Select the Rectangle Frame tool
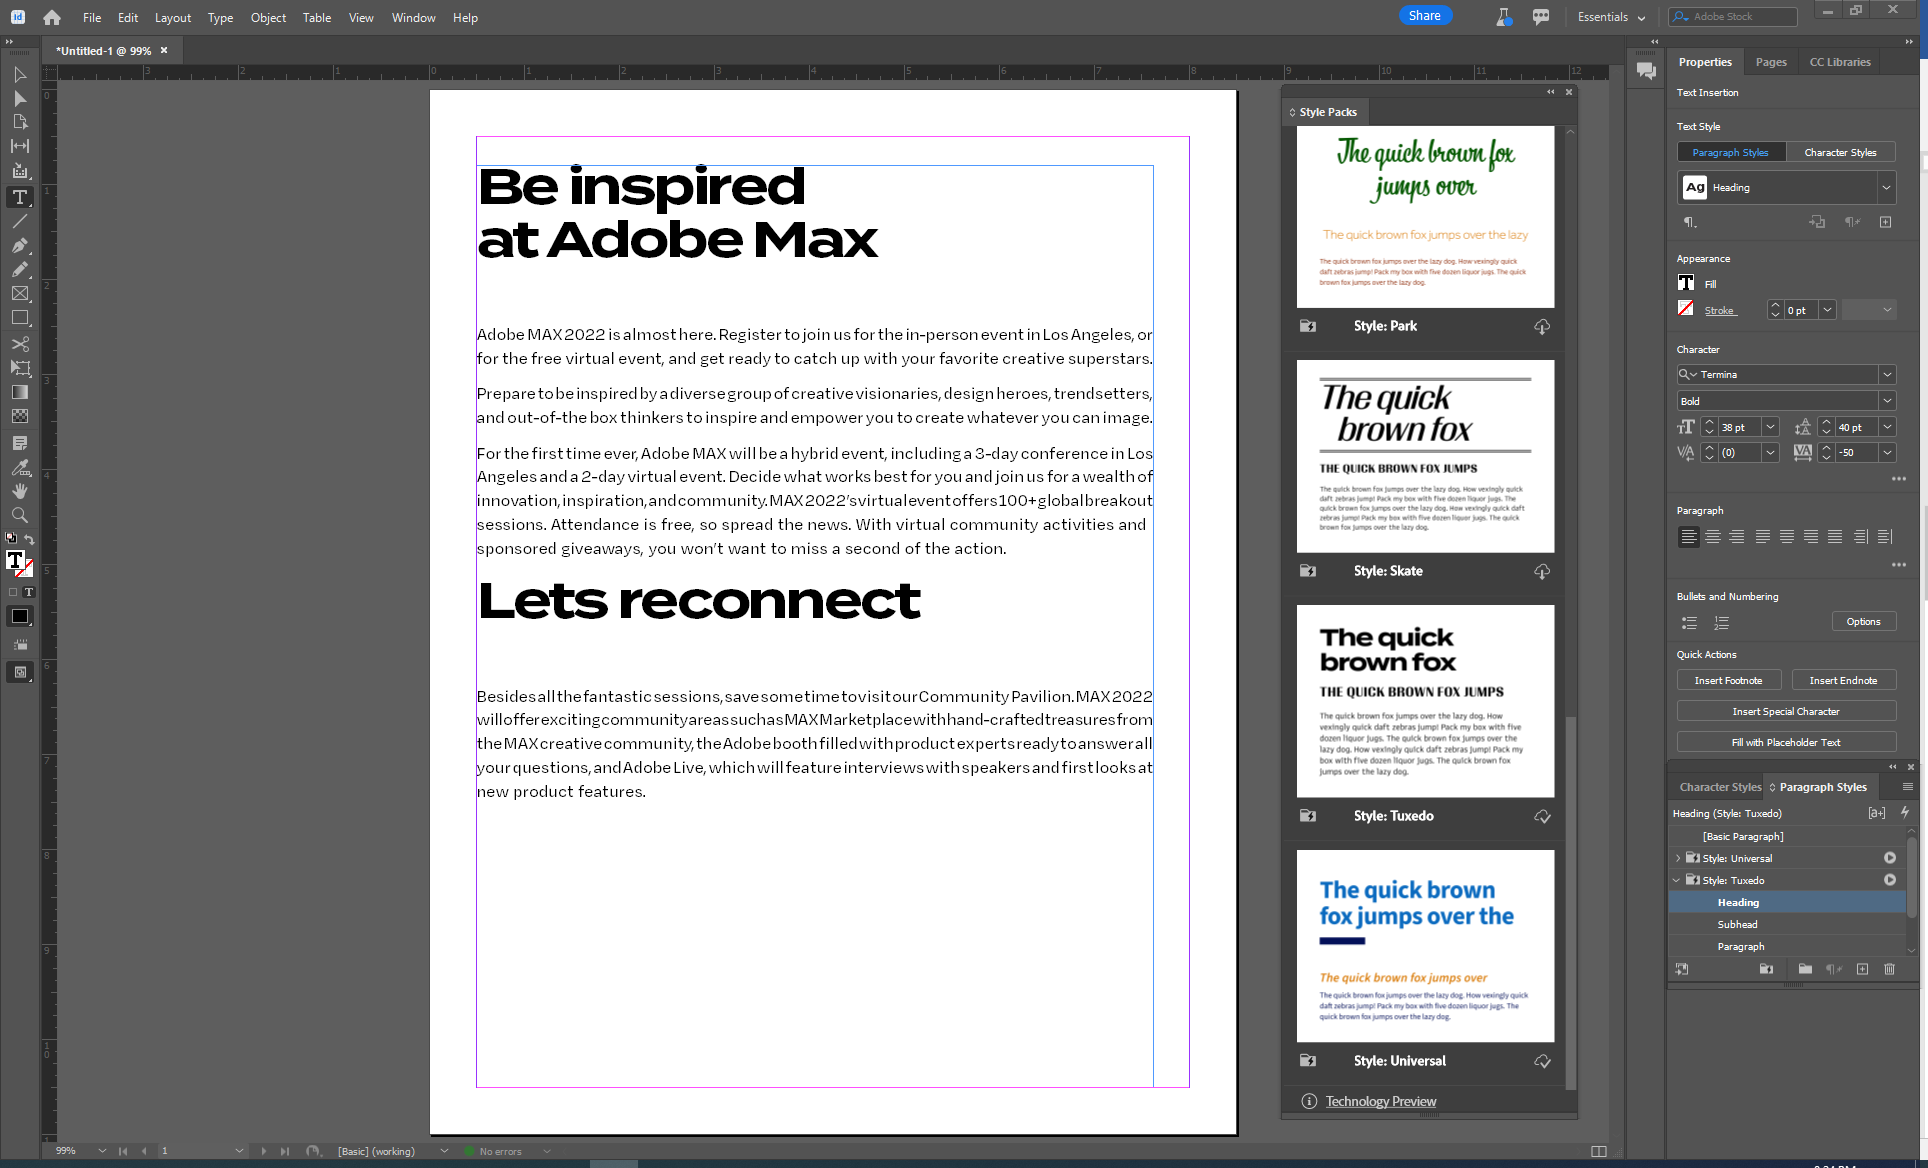 (x=19, y=293)
